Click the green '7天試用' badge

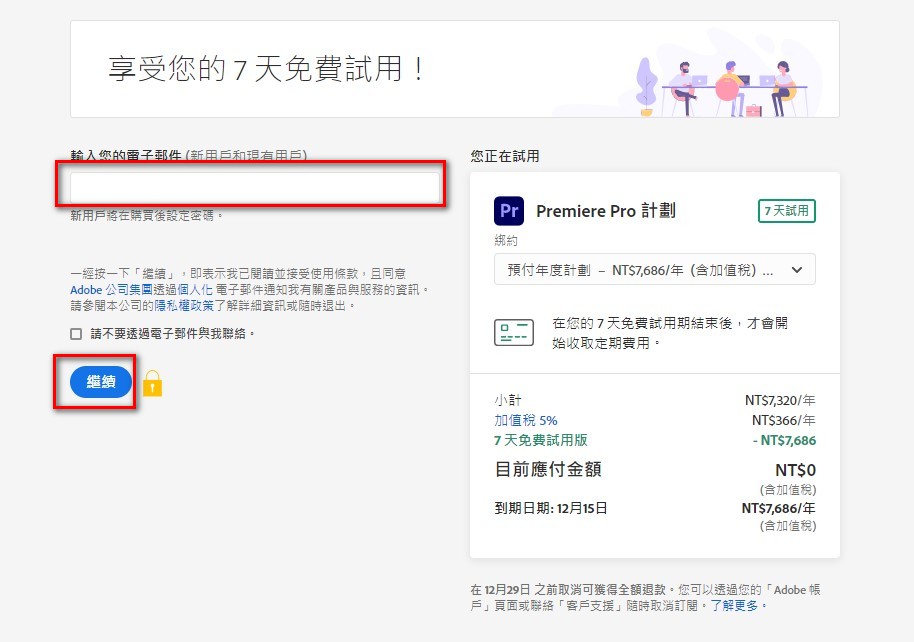786,211
